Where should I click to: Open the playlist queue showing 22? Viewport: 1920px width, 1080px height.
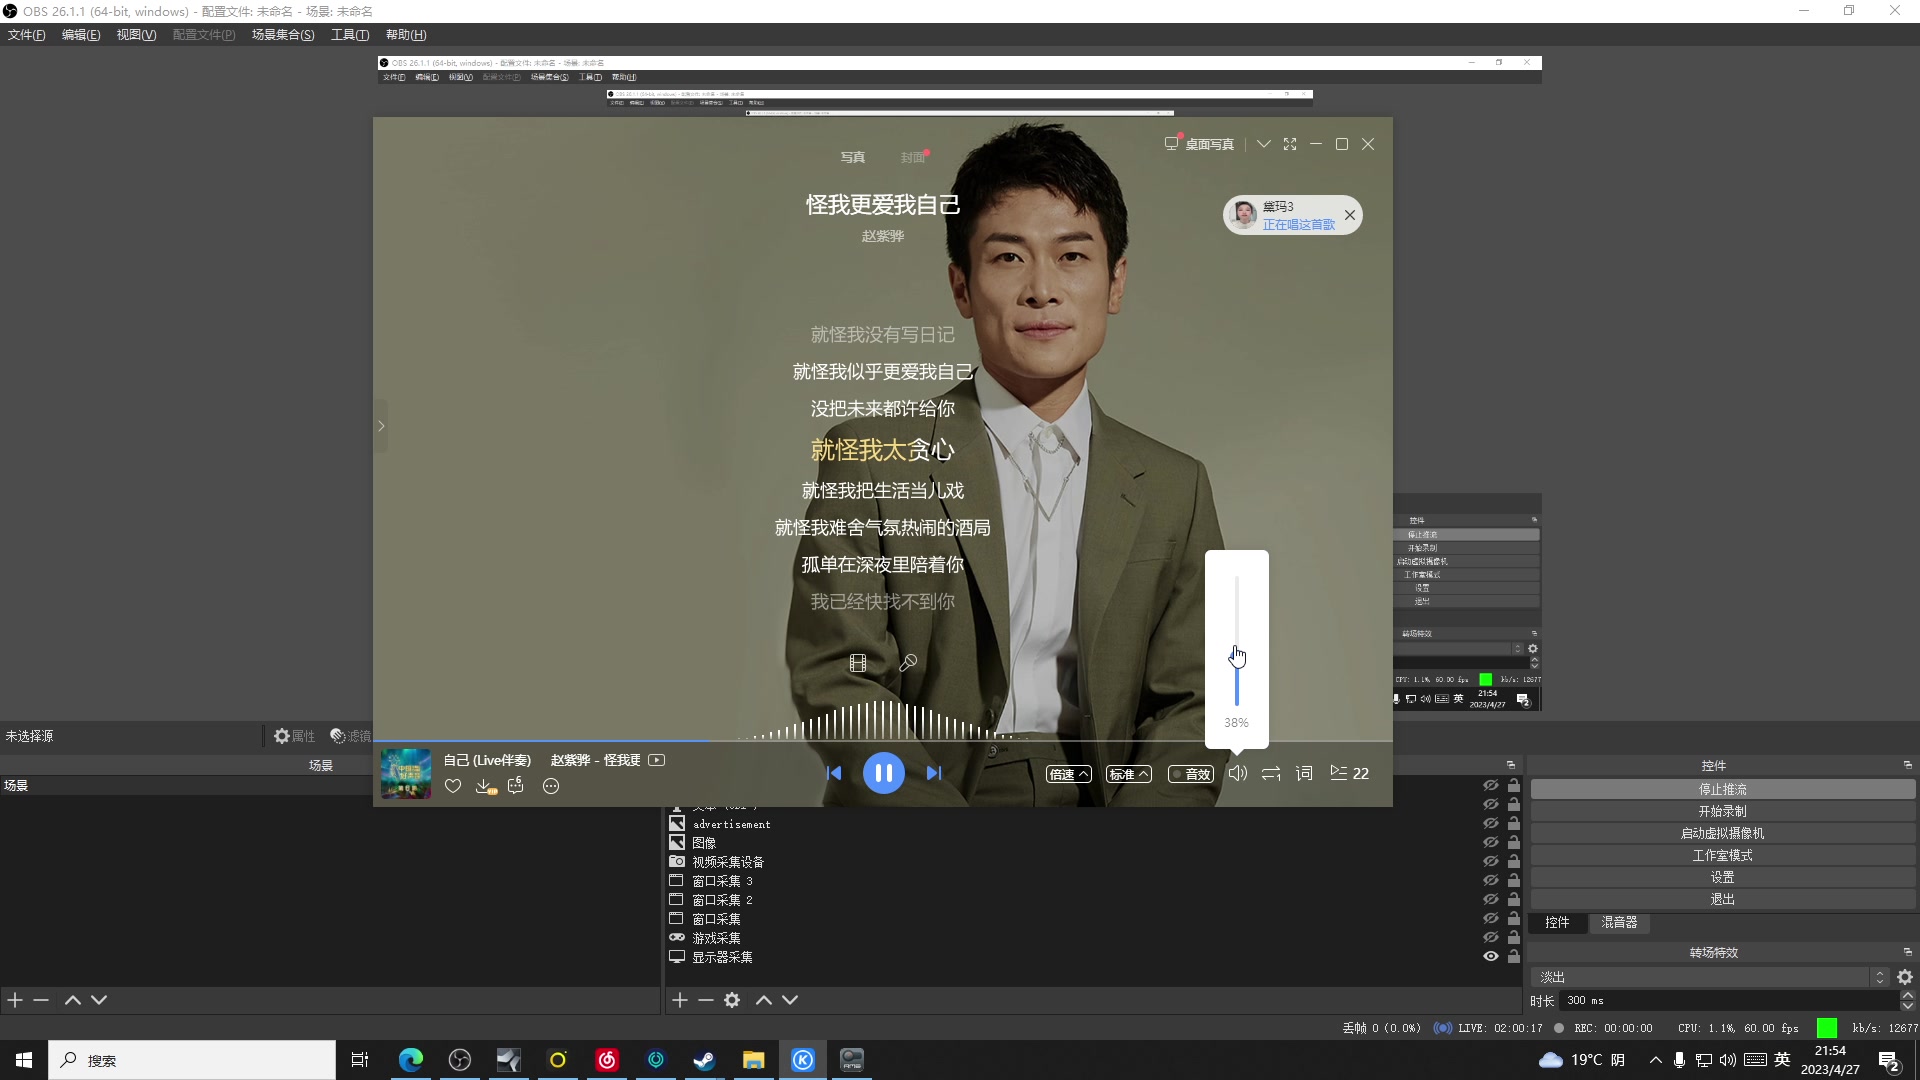coord(1350,773)
